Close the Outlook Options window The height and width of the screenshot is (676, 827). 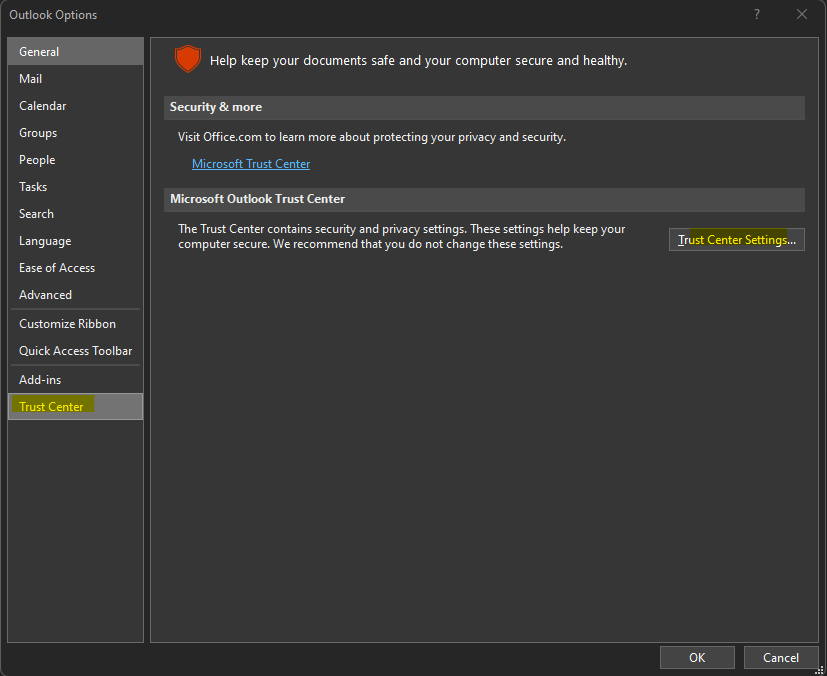pos(802,14)
